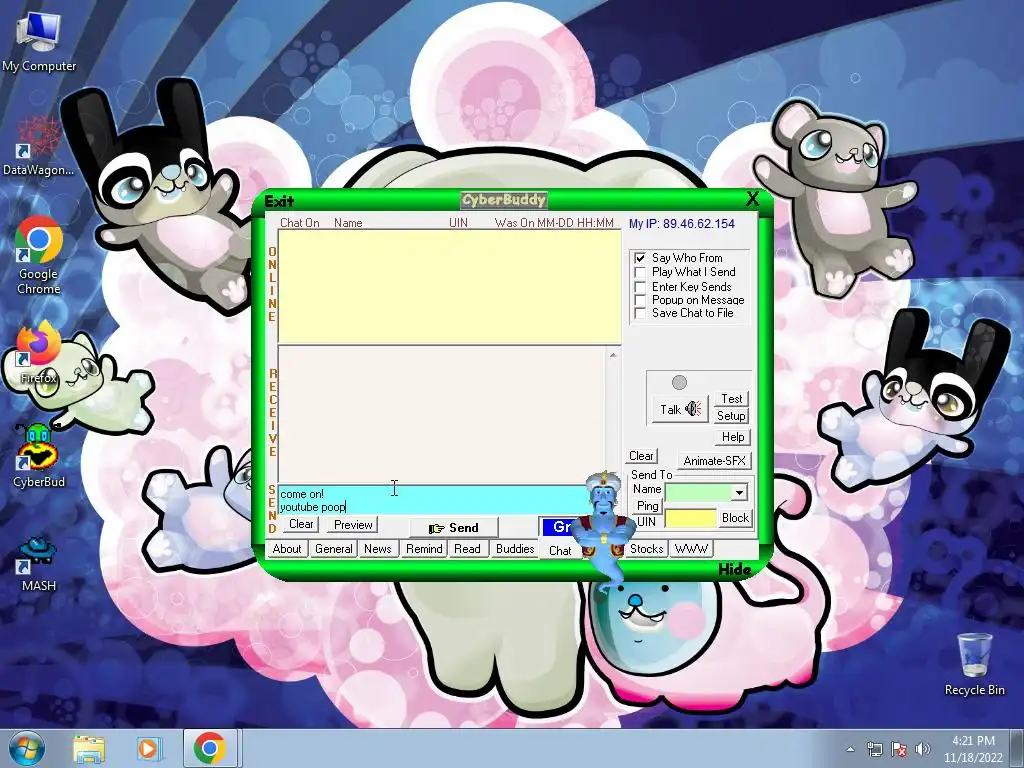This screenshot has height=768, width=1024.
Task: Click the receive area scrollbar up arrow
Action: (613, 355)
